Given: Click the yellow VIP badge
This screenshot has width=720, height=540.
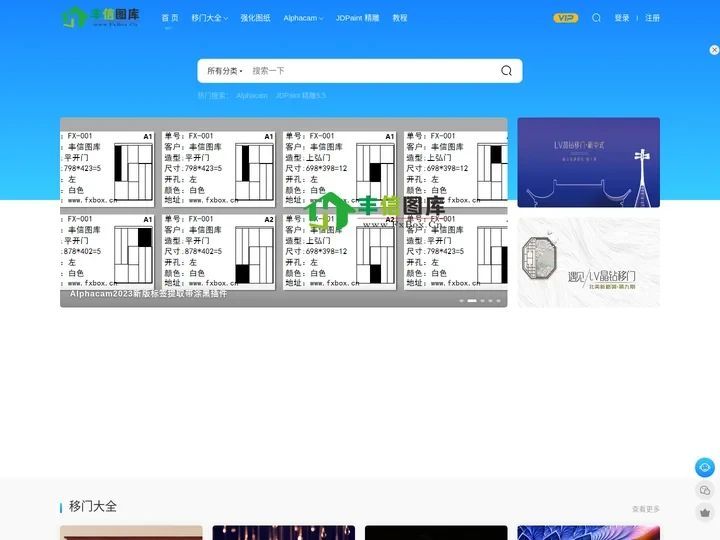Looking at the screenshot, I should [x=565, y=18].
